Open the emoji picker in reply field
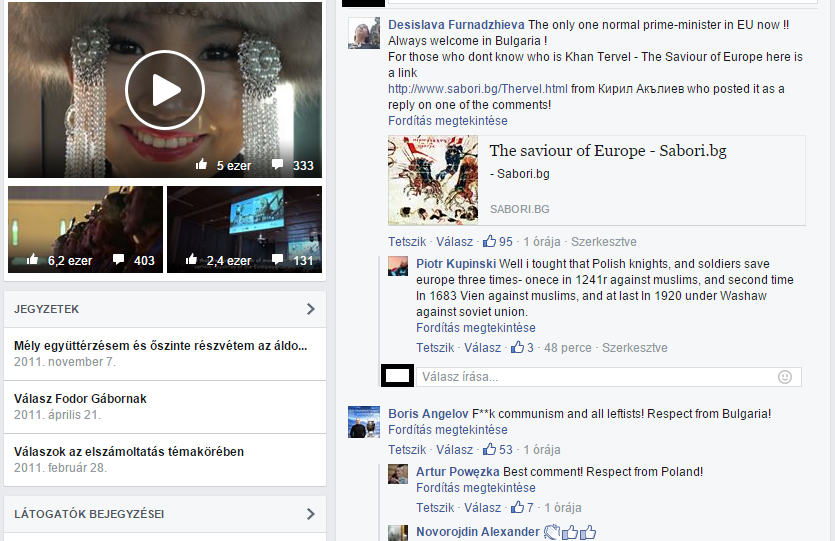The height and width of the screenshot is (541, 835). [x=785, y=377]
